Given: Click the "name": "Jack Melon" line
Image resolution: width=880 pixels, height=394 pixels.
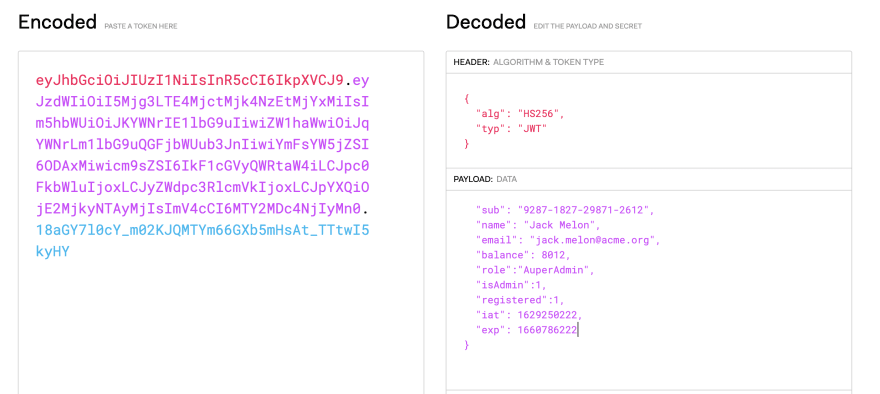Looking at the screenshot, I should tap(538, 226).
